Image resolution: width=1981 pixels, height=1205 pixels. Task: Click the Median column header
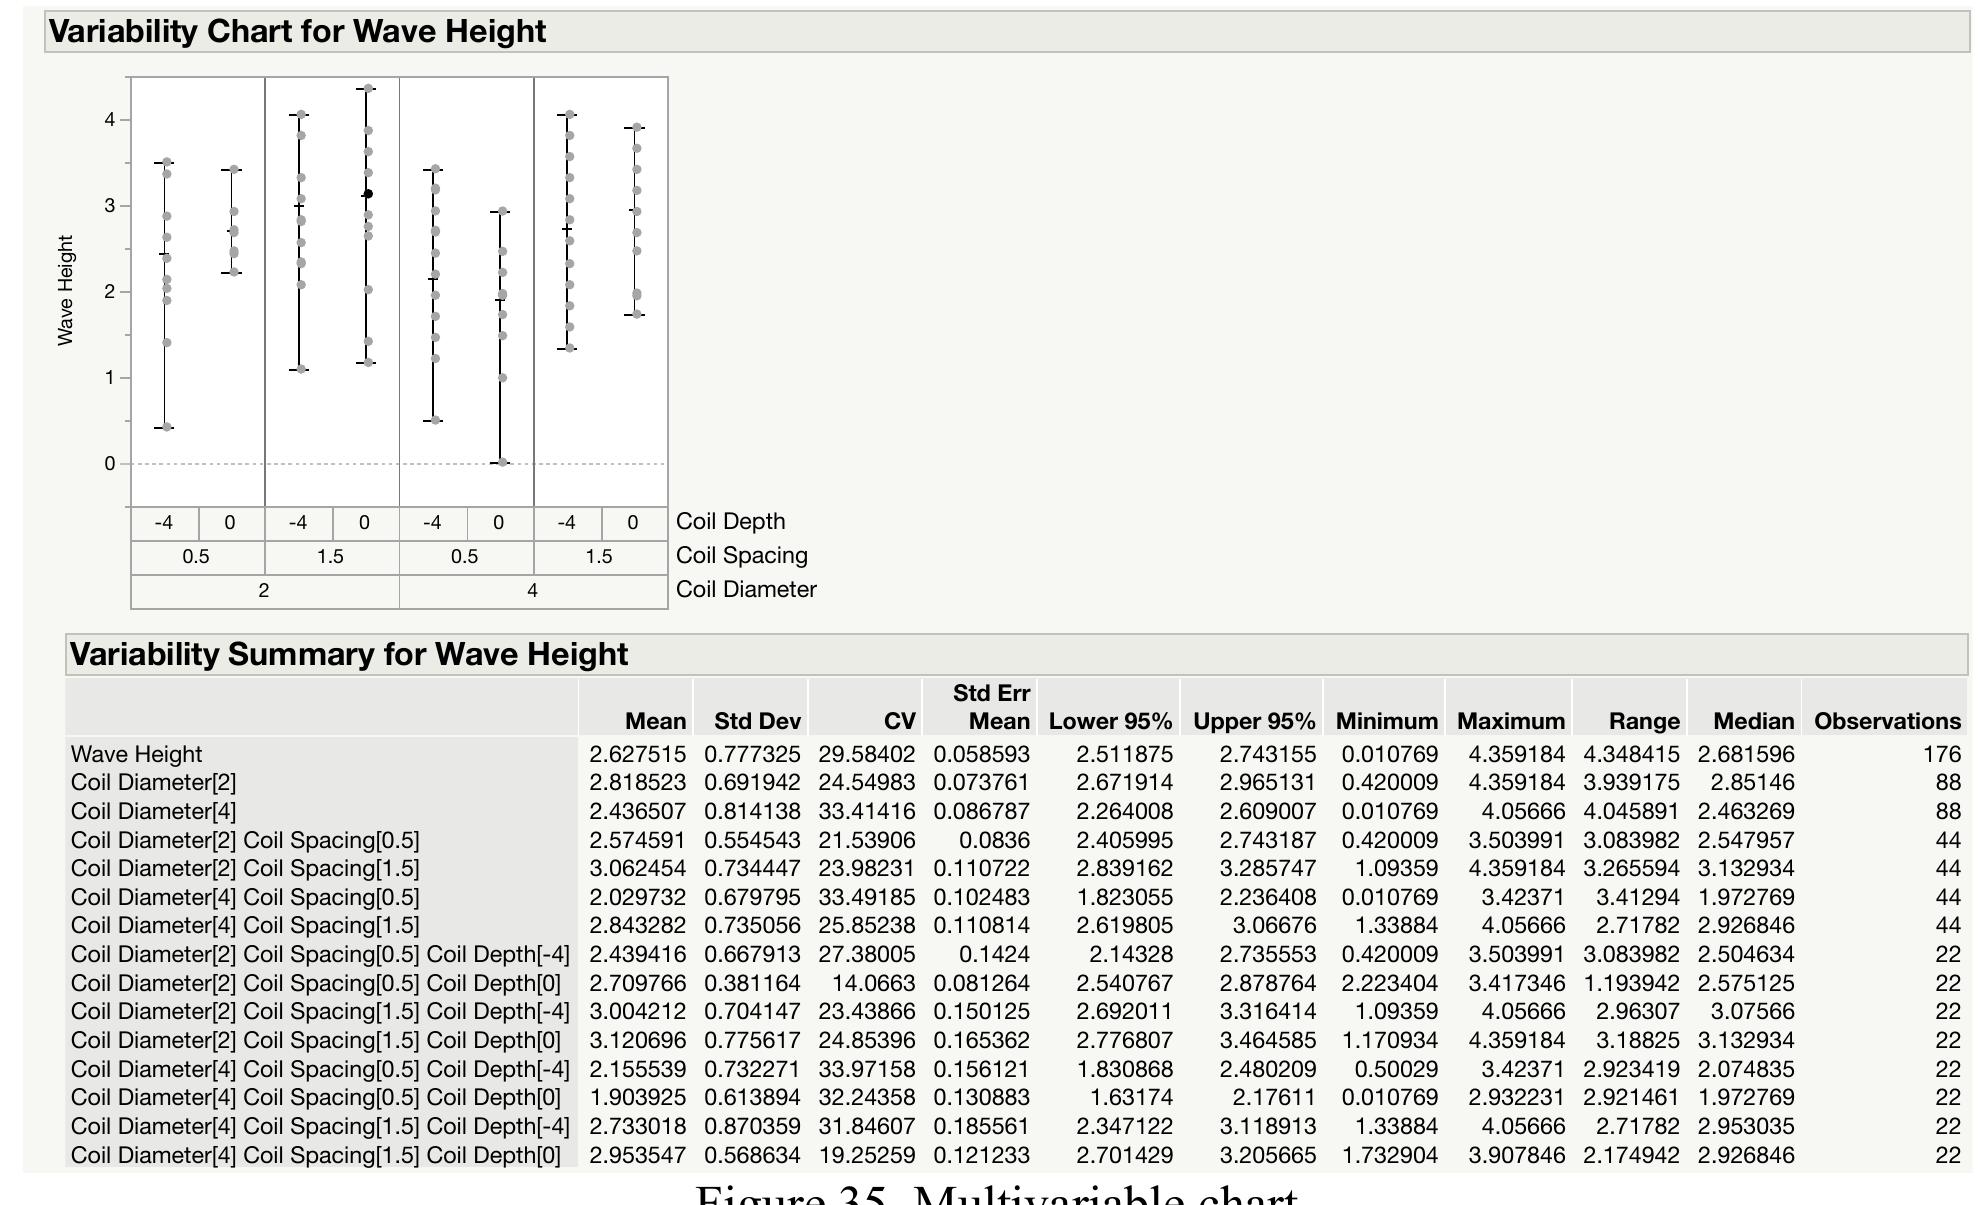1756,720
